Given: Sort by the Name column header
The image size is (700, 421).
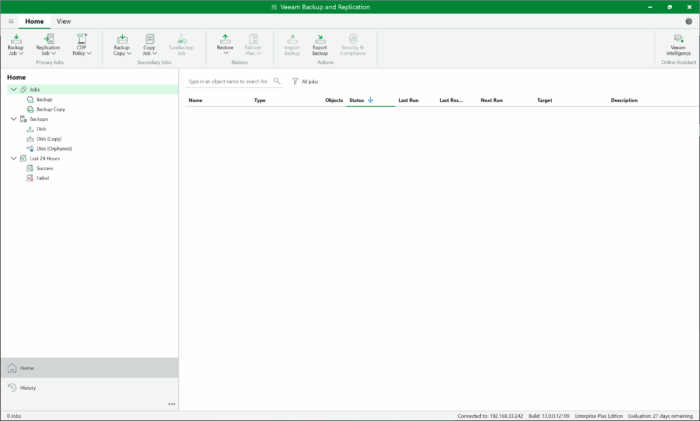Looking at the screenshot, I should tap(196, 100).
